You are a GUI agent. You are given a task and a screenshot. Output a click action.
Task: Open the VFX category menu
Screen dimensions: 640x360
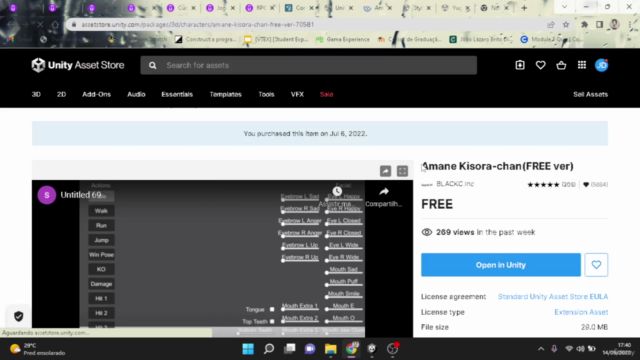click(x=297, y=94)
